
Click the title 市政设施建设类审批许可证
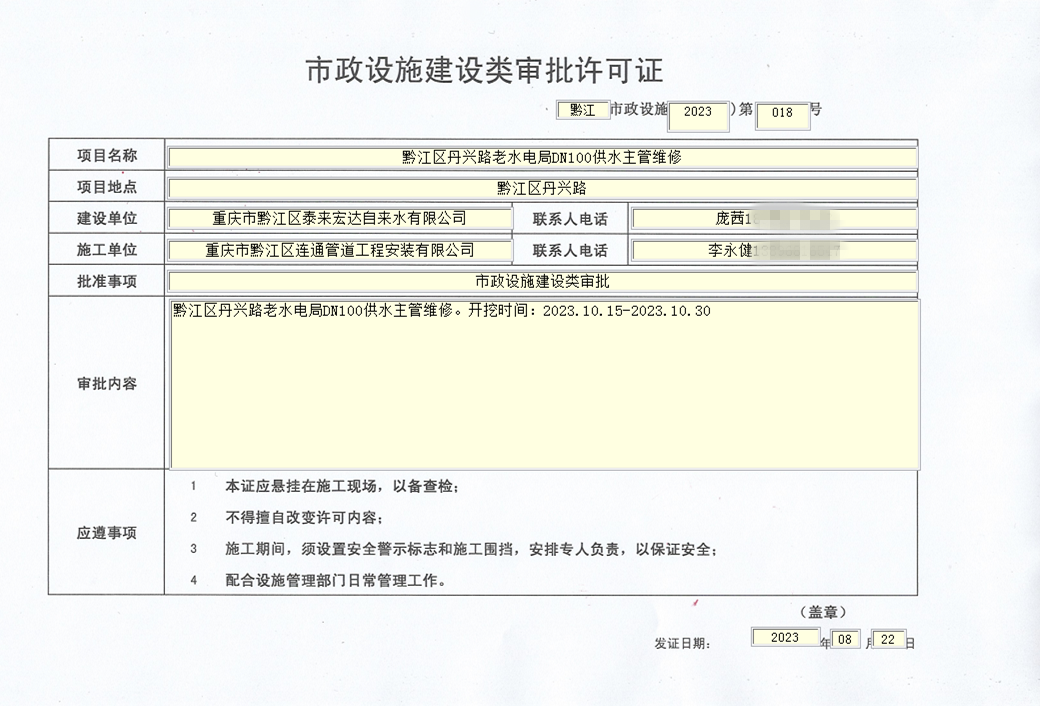(x=484, y=70)
